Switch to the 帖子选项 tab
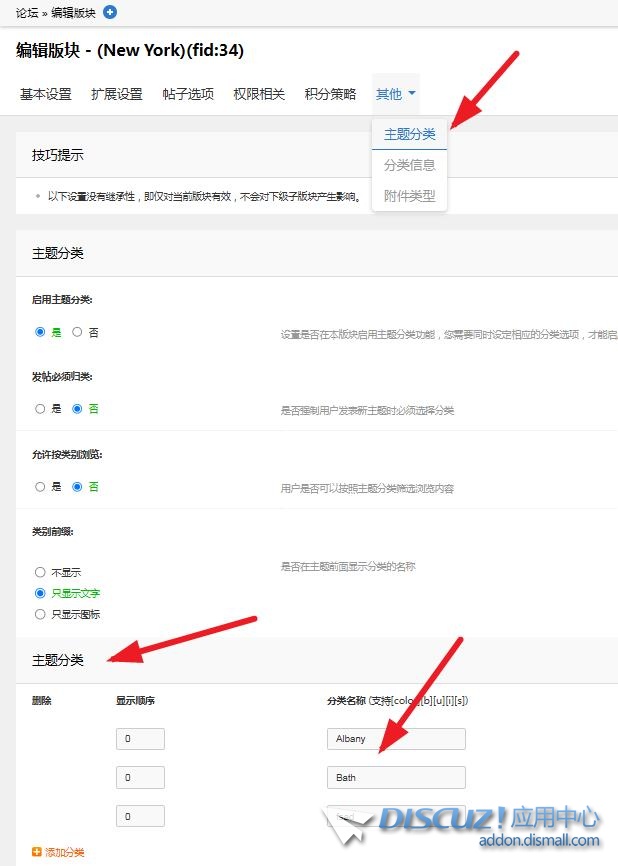Image resolution: width=618 pixels, height=866 pixels. (x=188, y=94)
